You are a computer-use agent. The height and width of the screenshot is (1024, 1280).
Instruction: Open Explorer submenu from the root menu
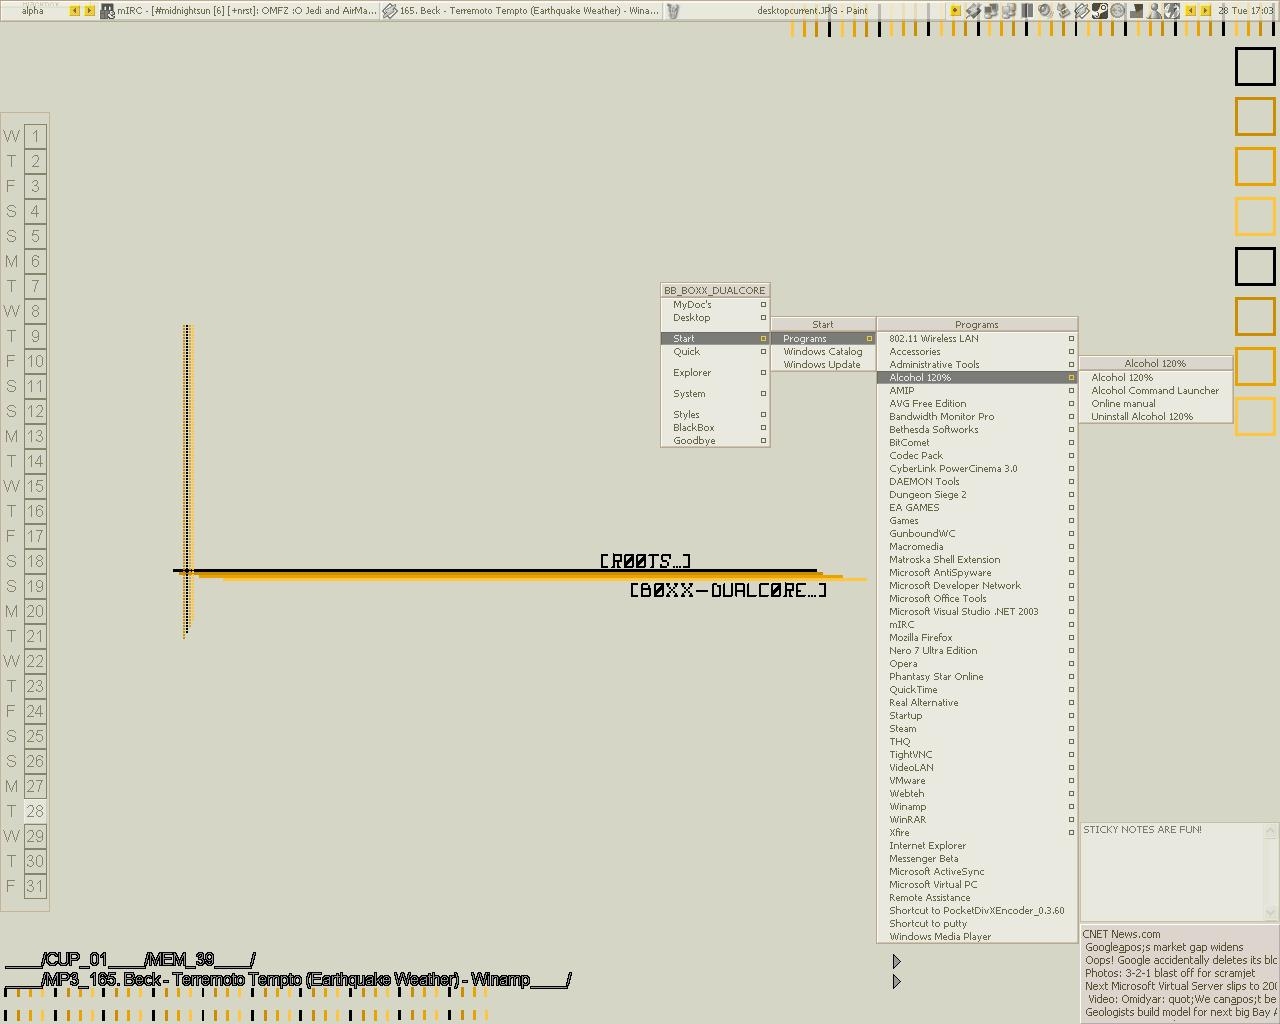point(715,373)
